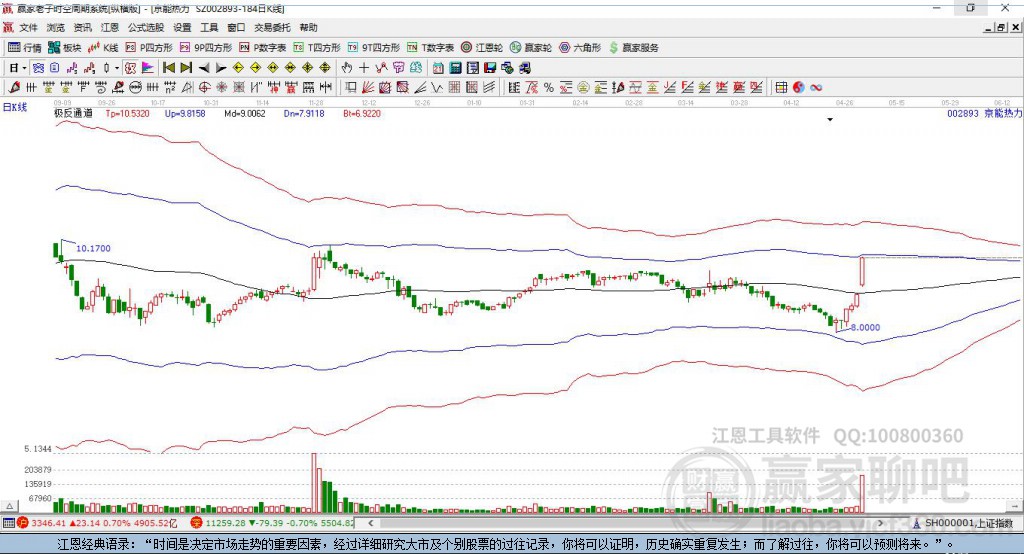The image size is (1024, 554).
Task: Click the grid table icon beside yin-yang
Action: point(781,88)
